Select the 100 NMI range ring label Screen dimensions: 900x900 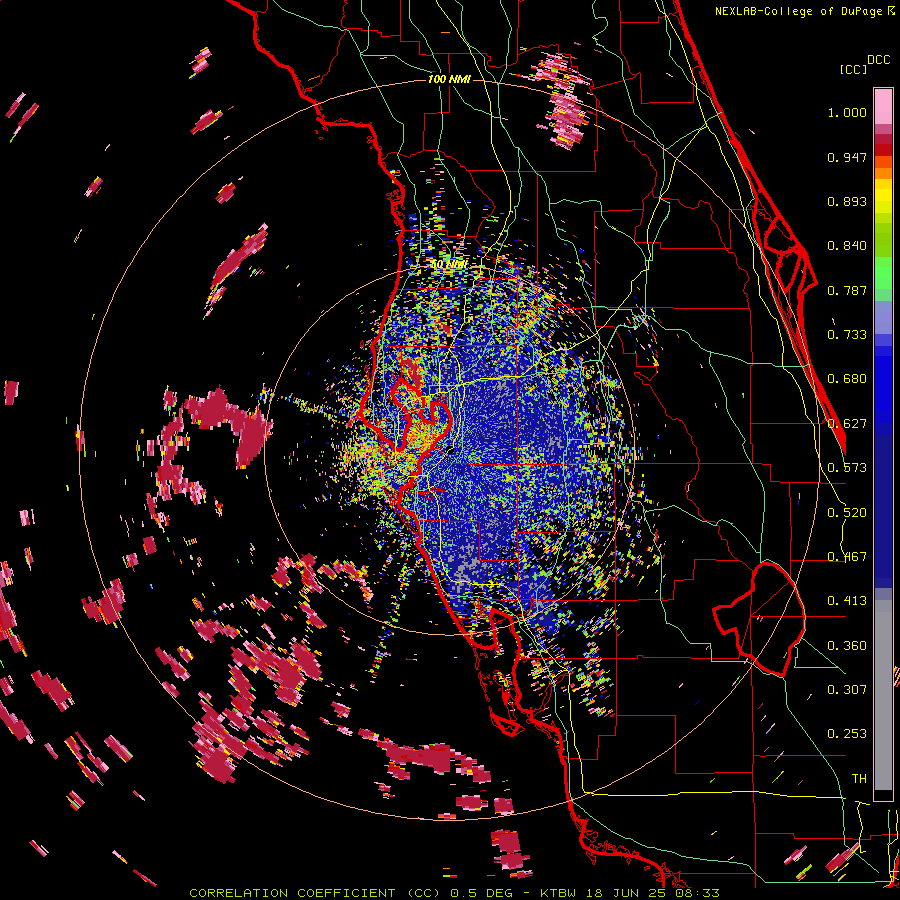point(449,79)
